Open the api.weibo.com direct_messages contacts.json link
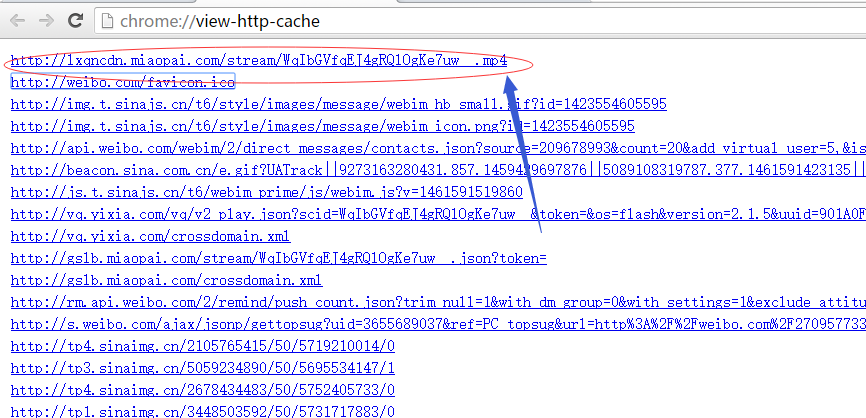Image resolution: width=866 pixels, height=418 pixels. [x=438, y=149]
